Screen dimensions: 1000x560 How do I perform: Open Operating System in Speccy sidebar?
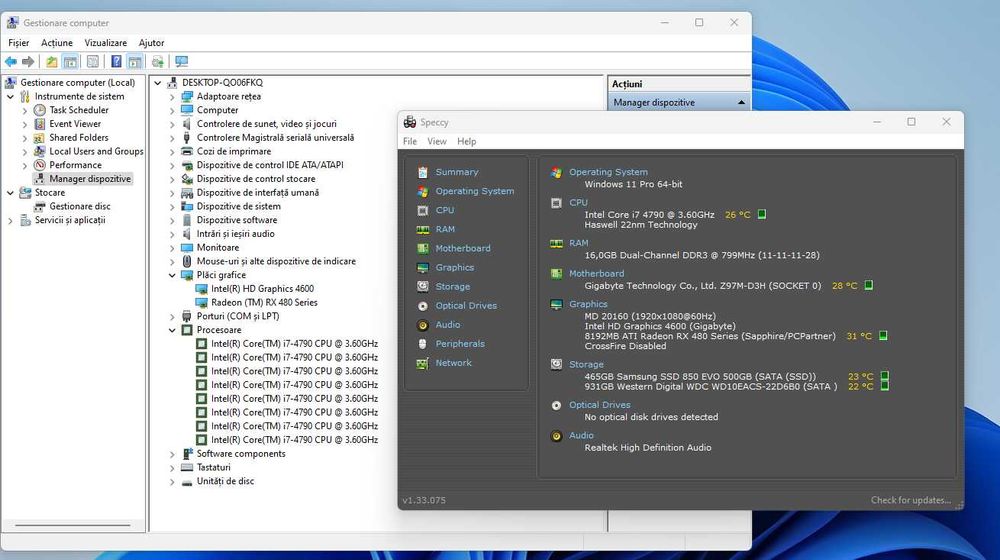coord(474,191)
